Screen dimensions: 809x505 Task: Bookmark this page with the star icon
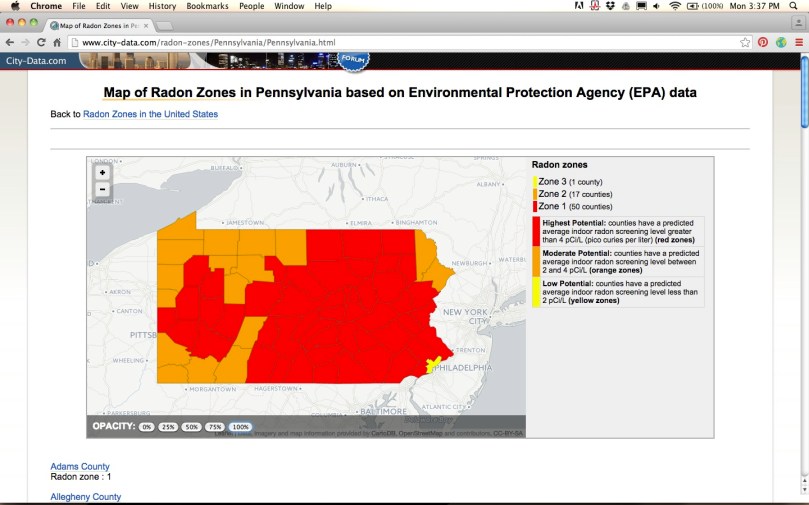coord(745,42)
